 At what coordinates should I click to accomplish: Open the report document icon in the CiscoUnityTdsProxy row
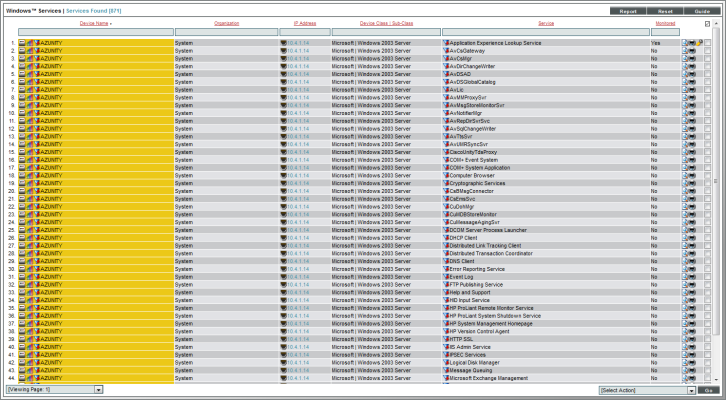(x=685, y=152)
